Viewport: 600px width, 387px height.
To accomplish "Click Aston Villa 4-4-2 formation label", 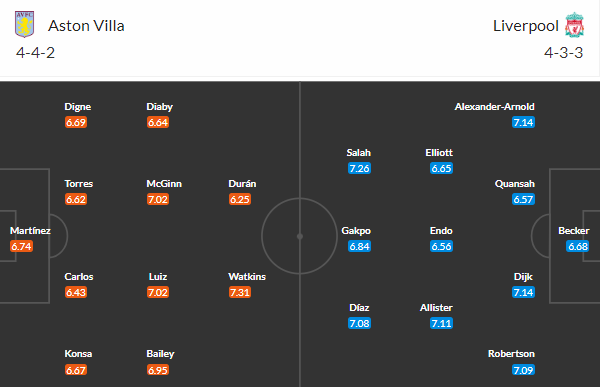I will click(35, 53).
